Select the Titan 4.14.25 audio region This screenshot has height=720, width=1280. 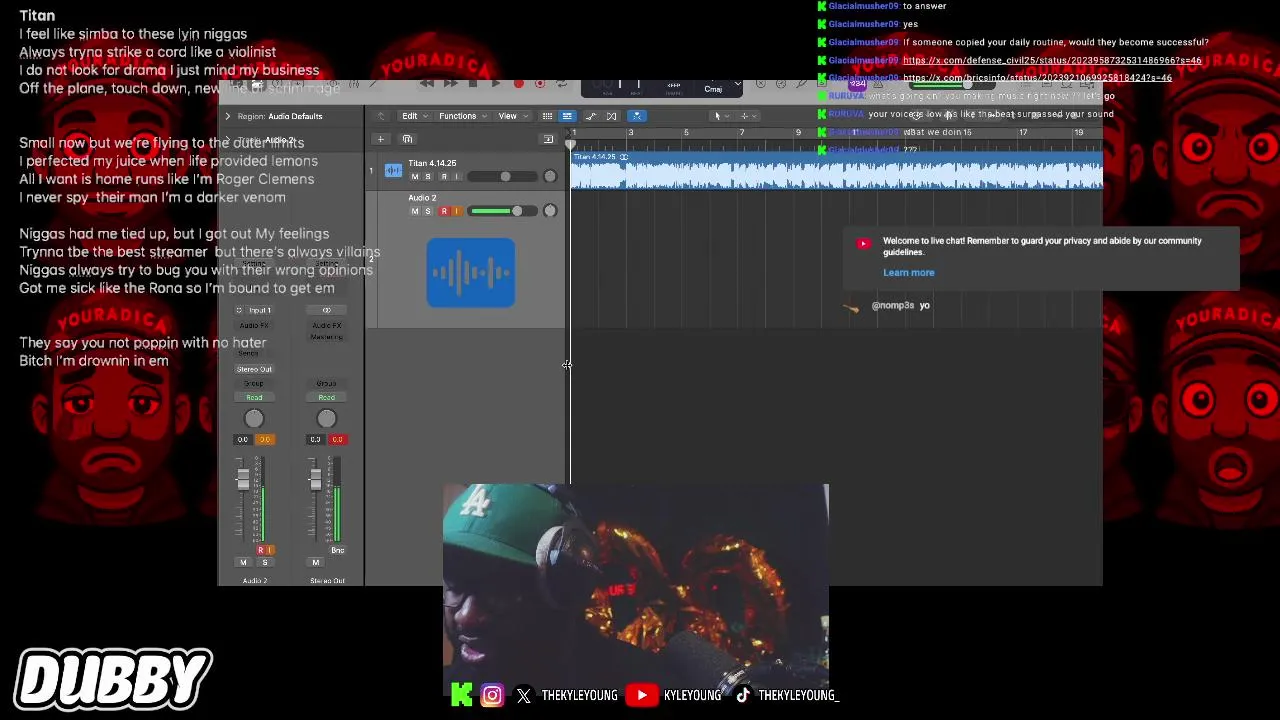[x=836, y=170]
